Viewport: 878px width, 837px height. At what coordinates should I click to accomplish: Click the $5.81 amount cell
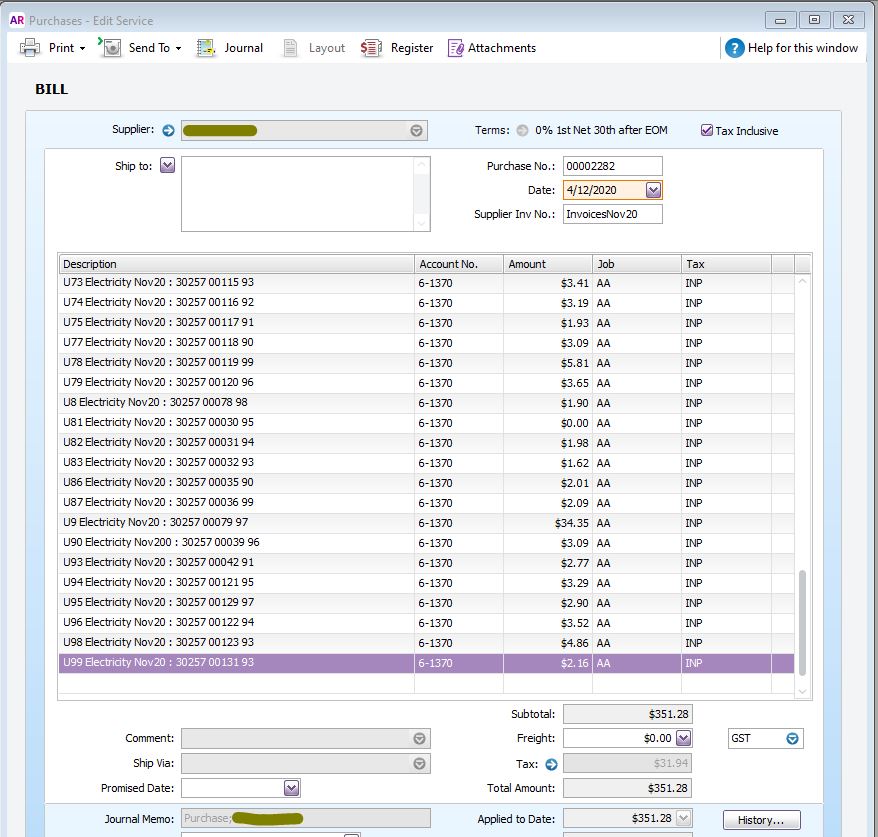click(x=548, y=363)
